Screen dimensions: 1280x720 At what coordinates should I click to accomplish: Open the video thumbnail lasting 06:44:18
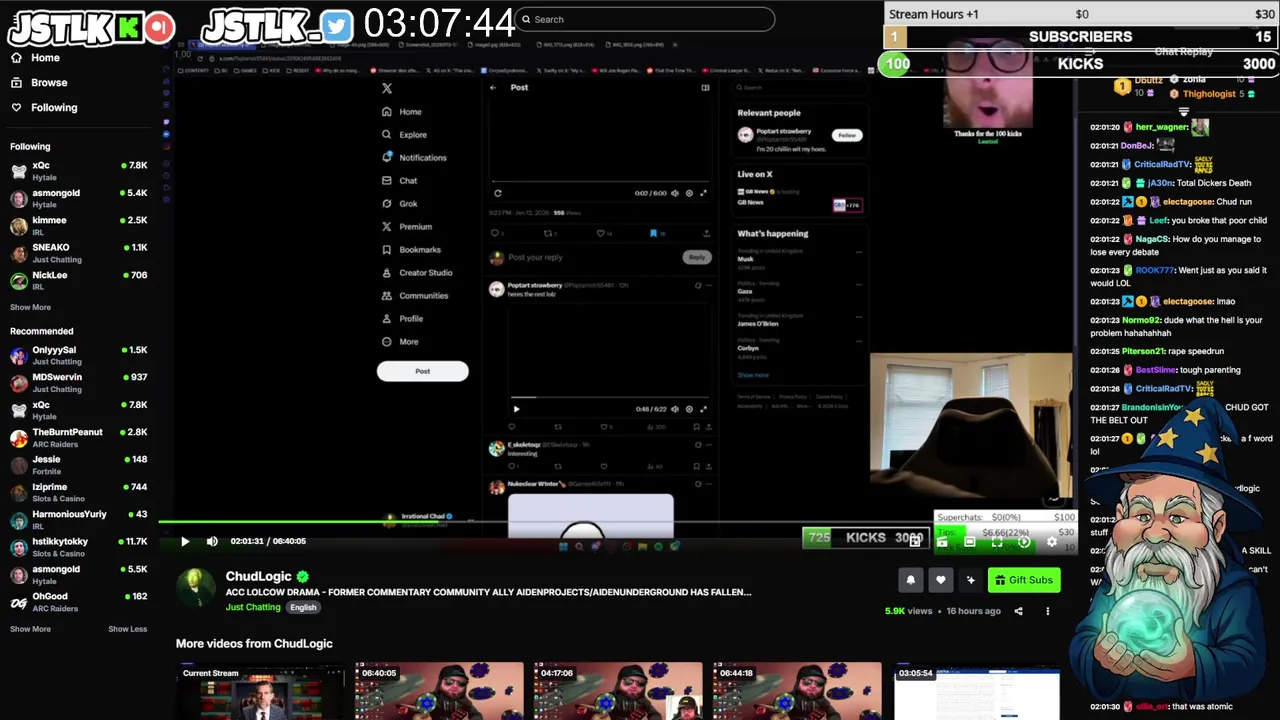[x=797, y=691]
